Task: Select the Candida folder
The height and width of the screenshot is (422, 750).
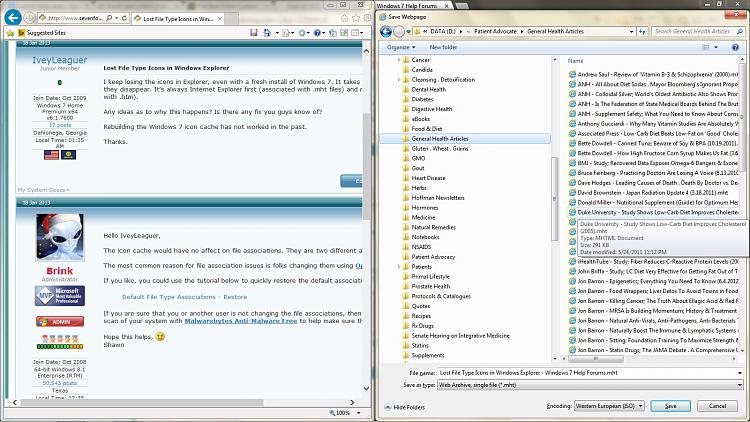Action: [422, 70]
